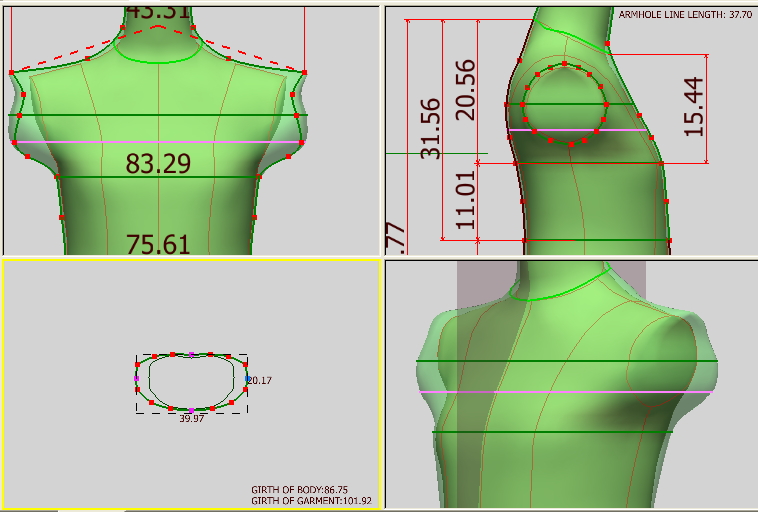Select the blue control point on the cross-section
This screenshot has height=512, width=758.
point(248,379)
